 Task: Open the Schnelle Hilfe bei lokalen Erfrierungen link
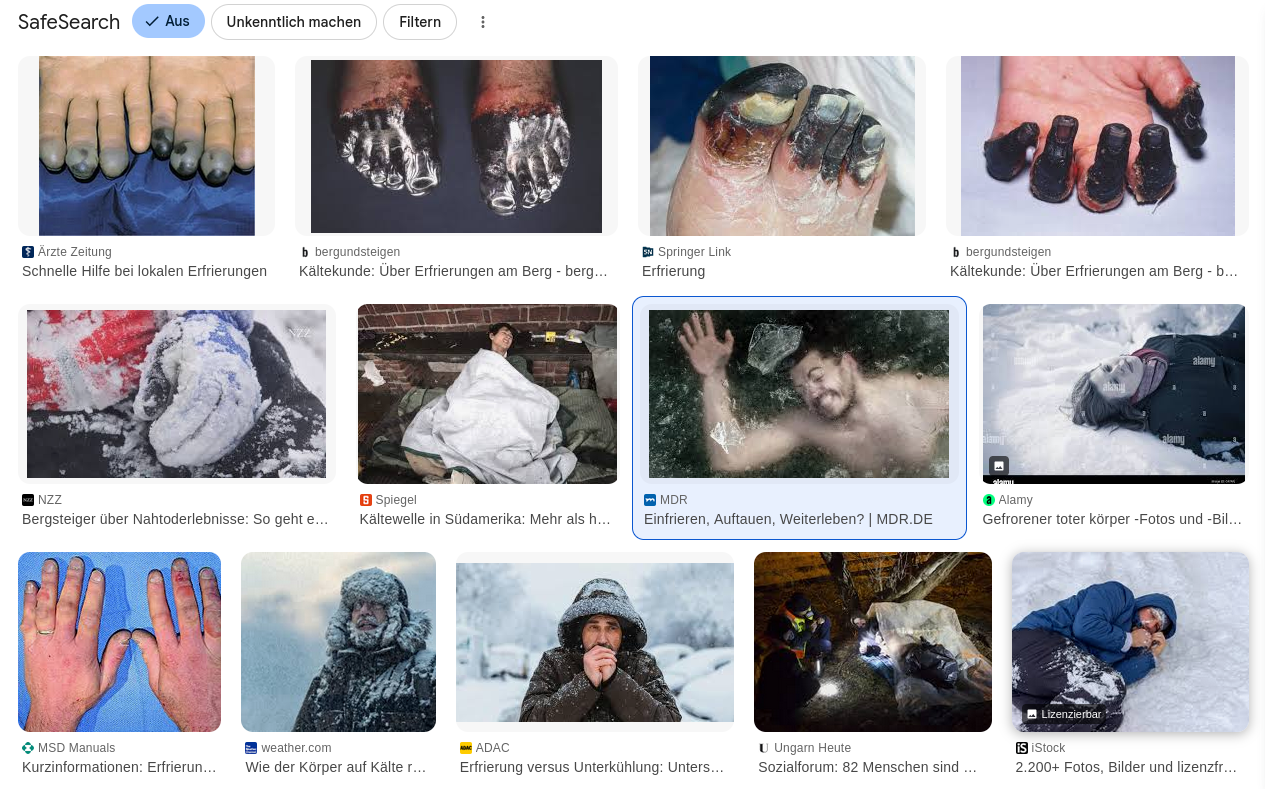145,271
